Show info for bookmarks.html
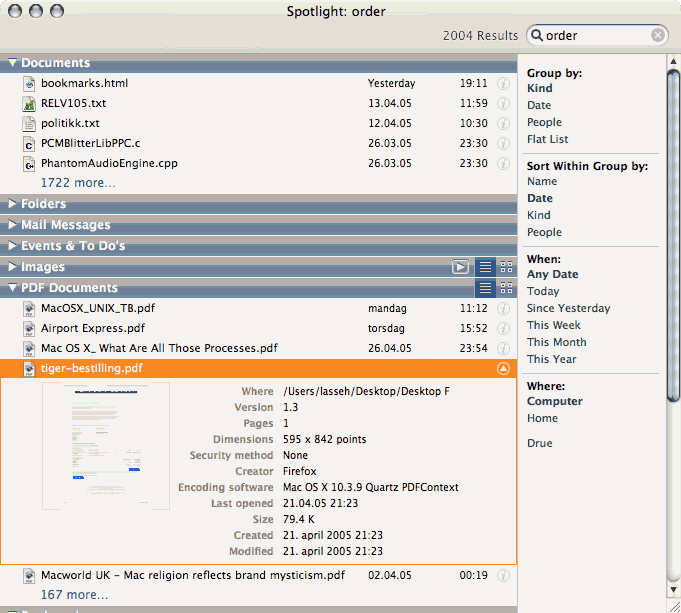 click(x=503, y=83)
